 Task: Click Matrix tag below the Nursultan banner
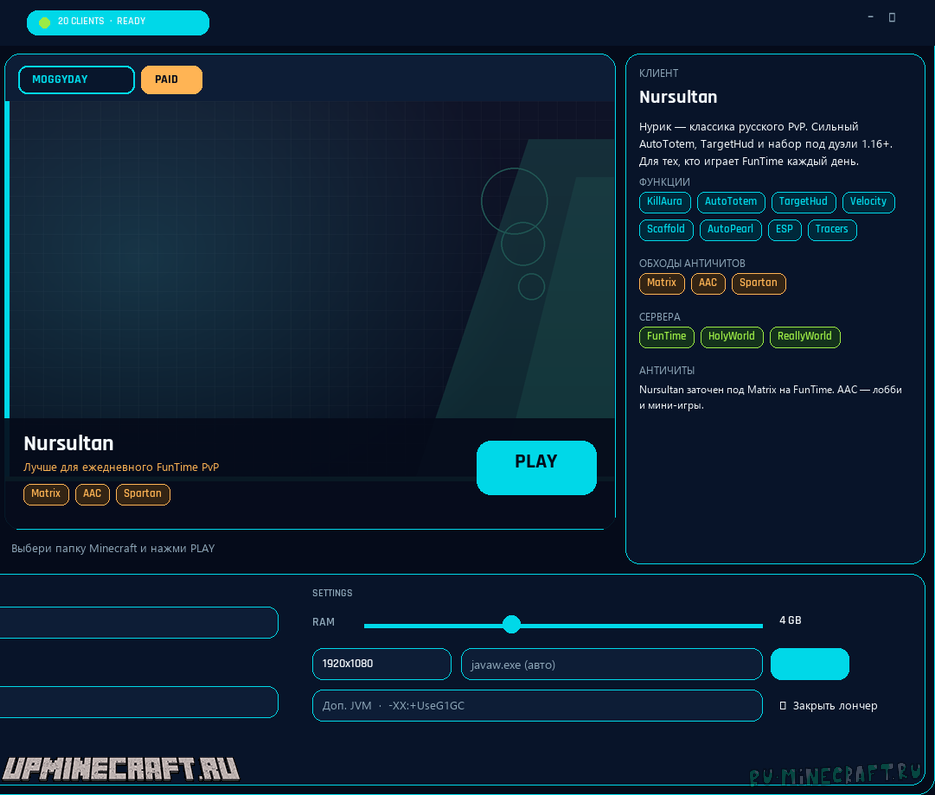[46, 494]
